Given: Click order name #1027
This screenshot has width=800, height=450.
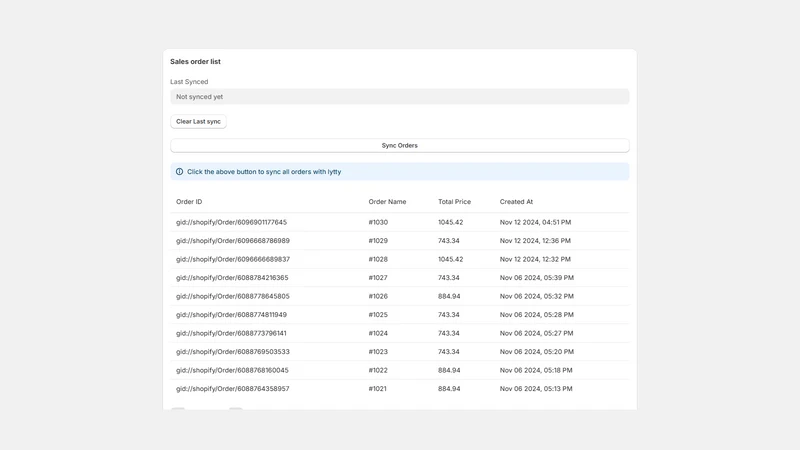Looking at the screenshot, I should pyautogui.click(x=378, y=278).
